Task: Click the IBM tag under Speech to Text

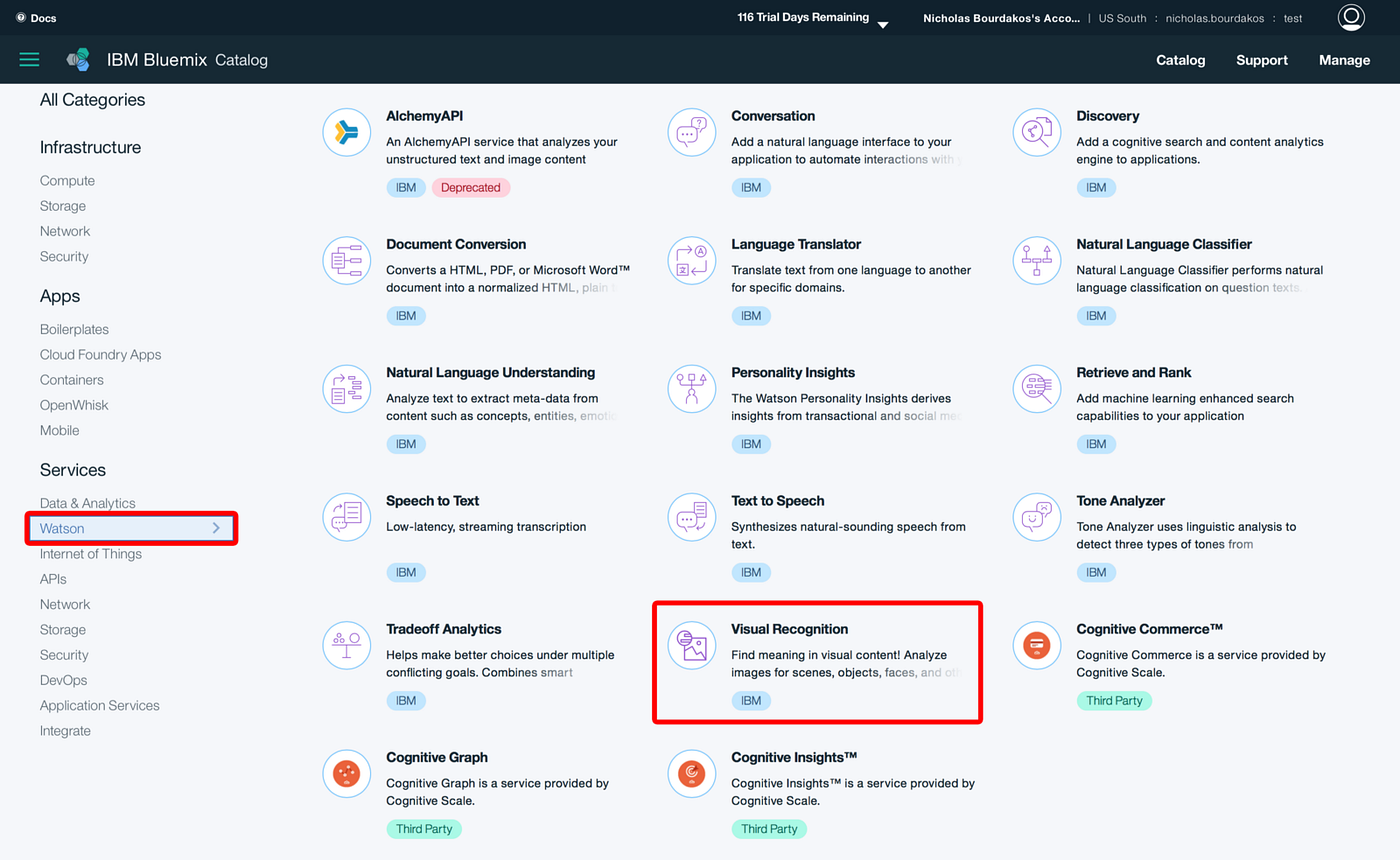Action: point(406,572)
